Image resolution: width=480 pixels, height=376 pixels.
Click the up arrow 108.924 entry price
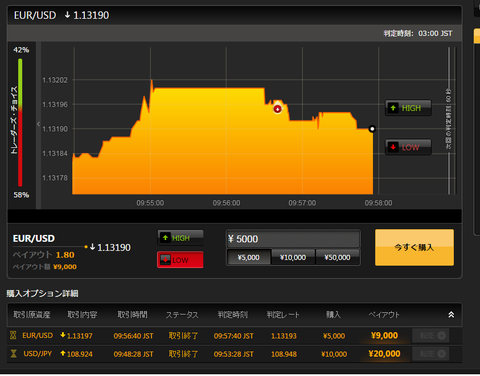point(76,354)
